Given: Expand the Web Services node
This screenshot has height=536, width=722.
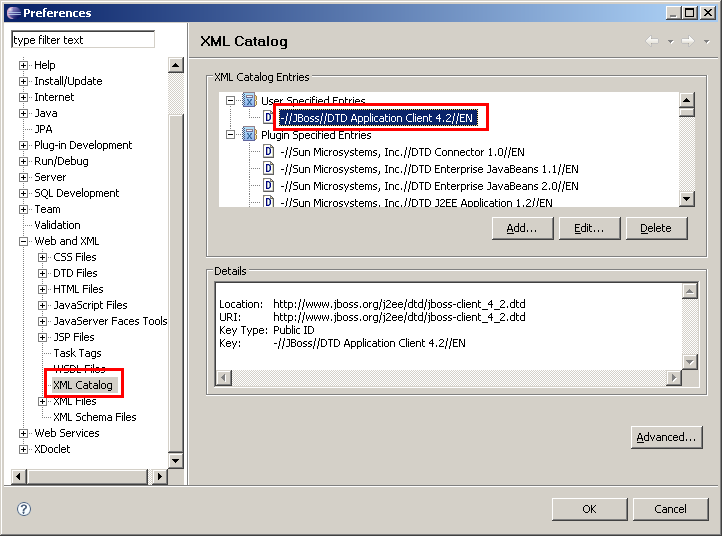Looking at the screenshot, I should click(23, 433).
